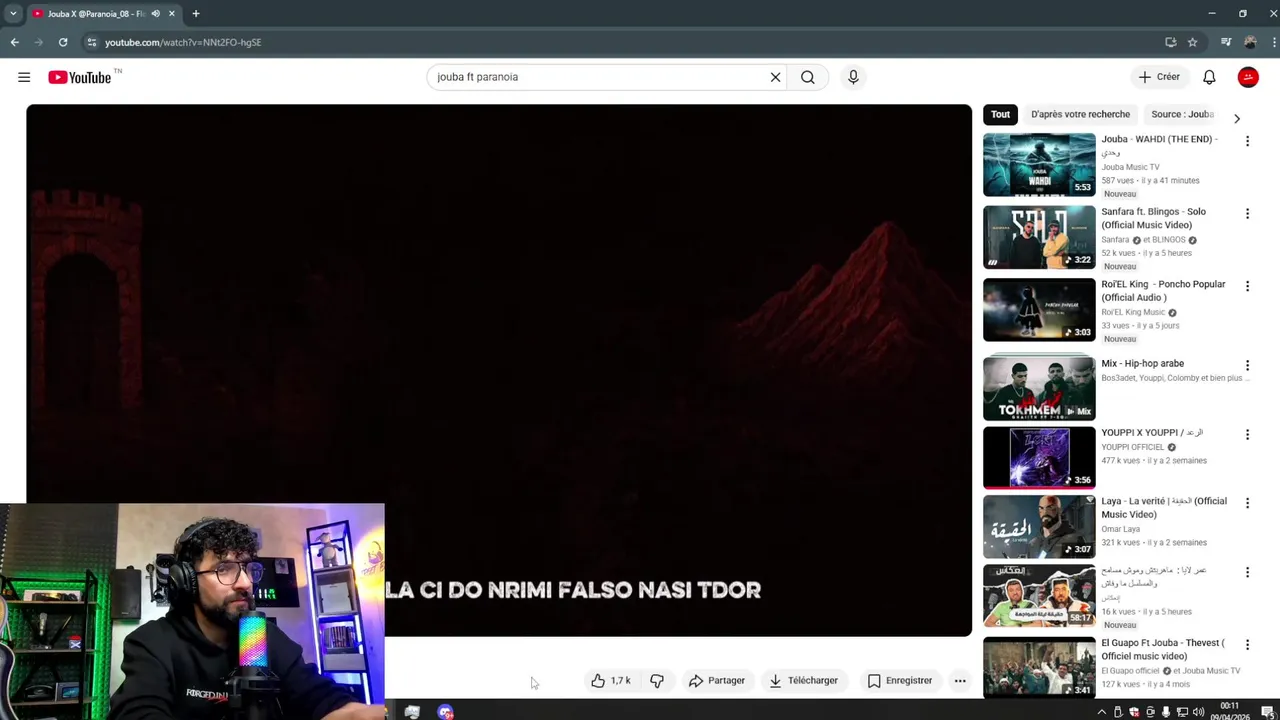Mute the tab via its speaker icon

point(155,14)
